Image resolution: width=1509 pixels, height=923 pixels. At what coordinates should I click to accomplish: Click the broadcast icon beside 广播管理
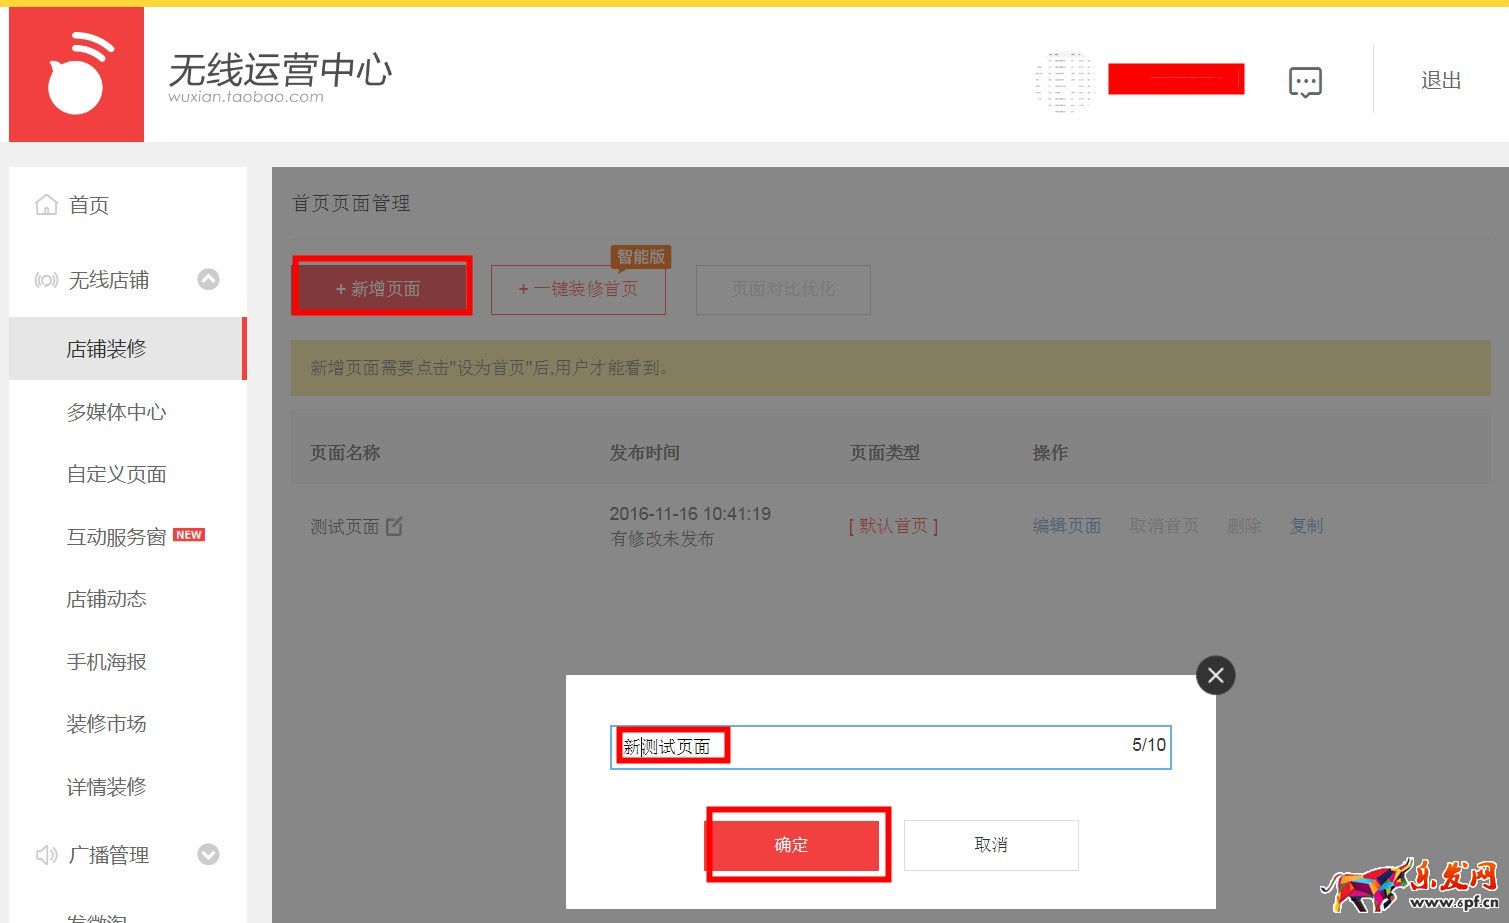click(x=46, y=855)
